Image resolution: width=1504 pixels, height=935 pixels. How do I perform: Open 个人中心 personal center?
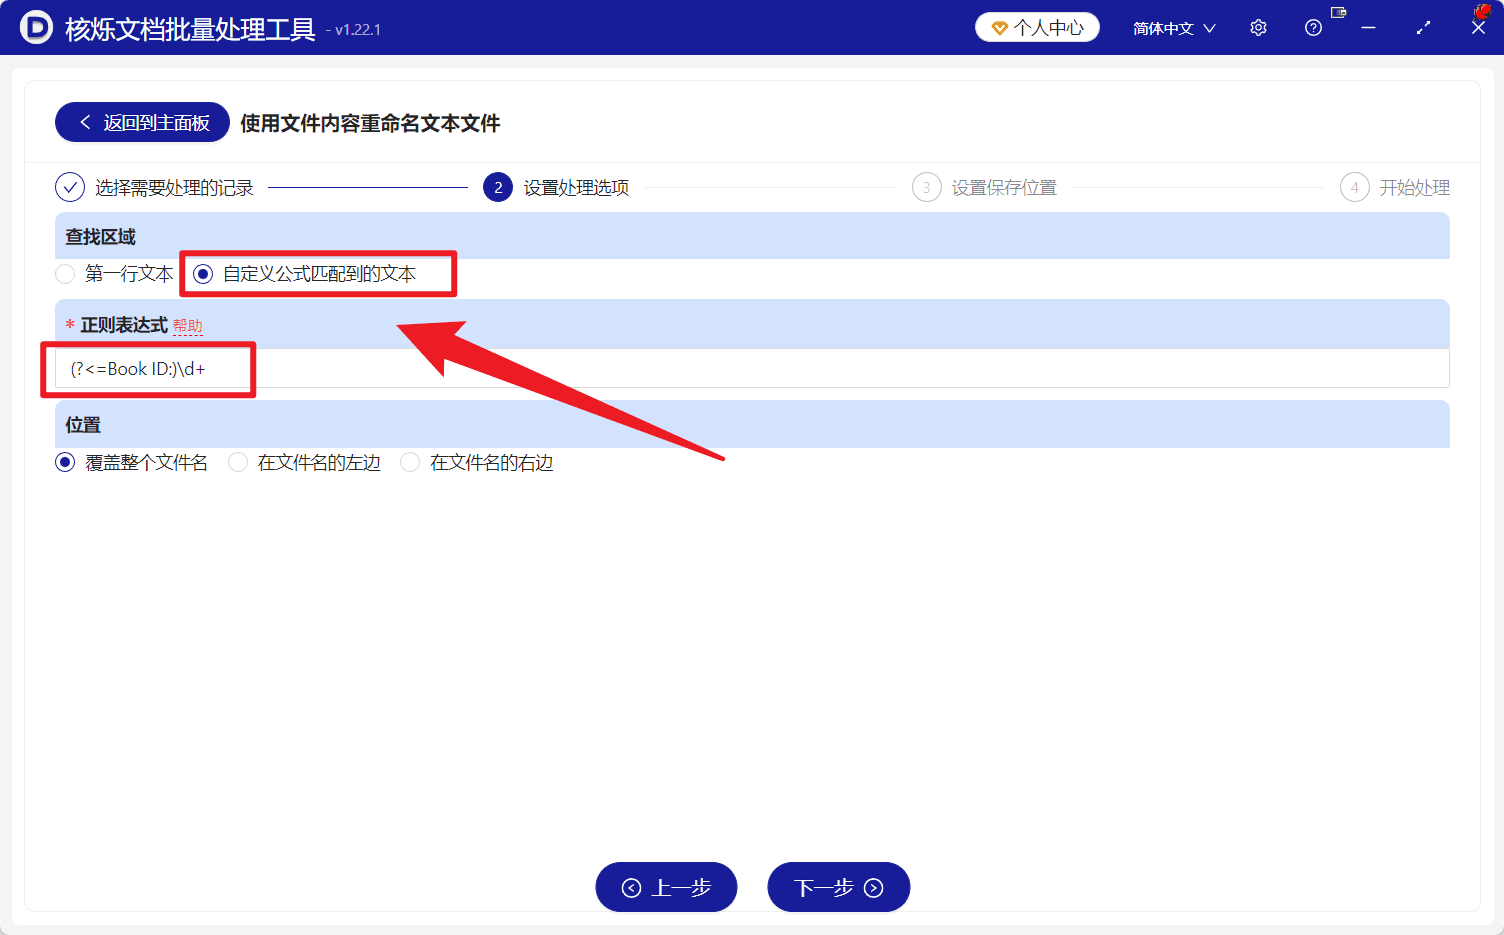point(1037,28)
